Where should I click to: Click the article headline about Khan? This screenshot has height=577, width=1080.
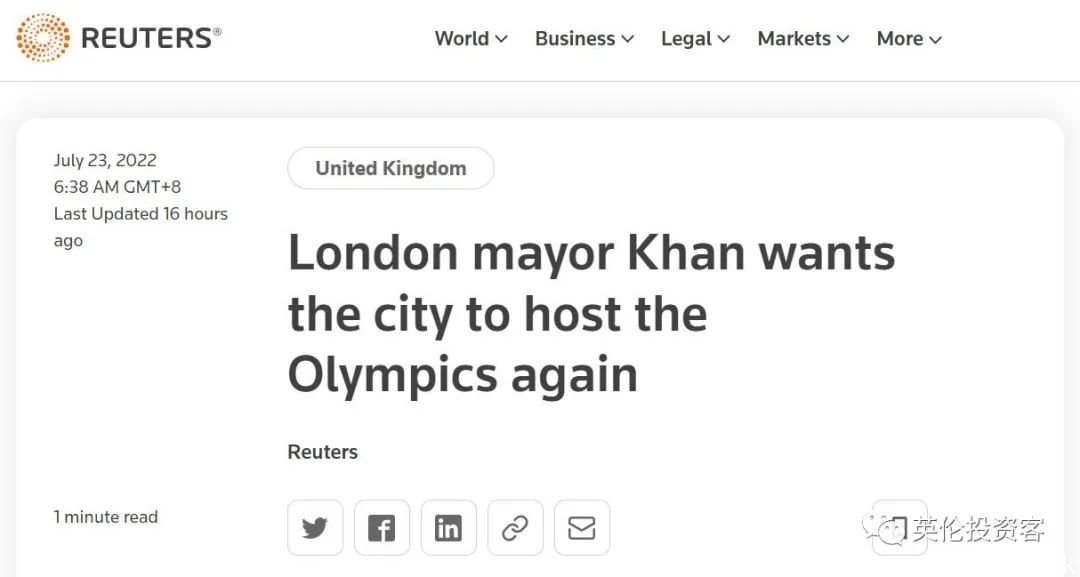click(x=591, y=313)
